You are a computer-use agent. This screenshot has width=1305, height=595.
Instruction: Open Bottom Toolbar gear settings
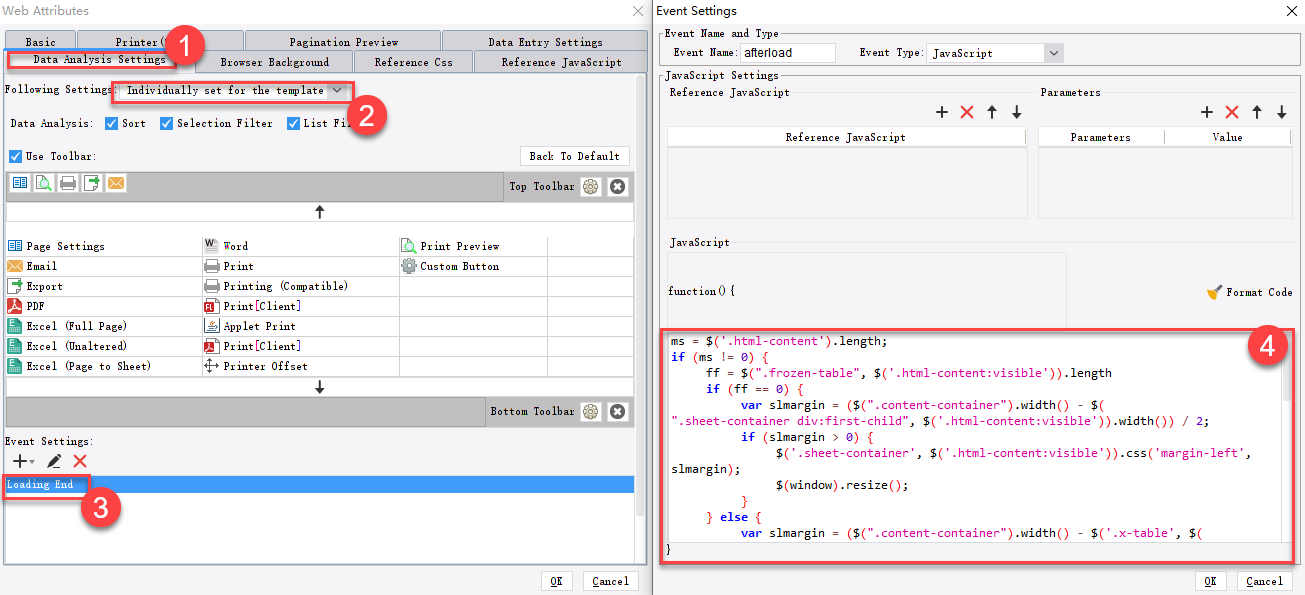click(591, 412)
